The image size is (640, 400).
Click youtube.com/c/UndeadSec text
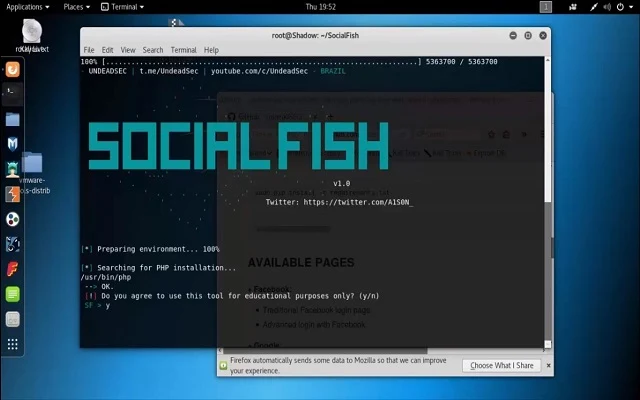click(x=259, y=71)
